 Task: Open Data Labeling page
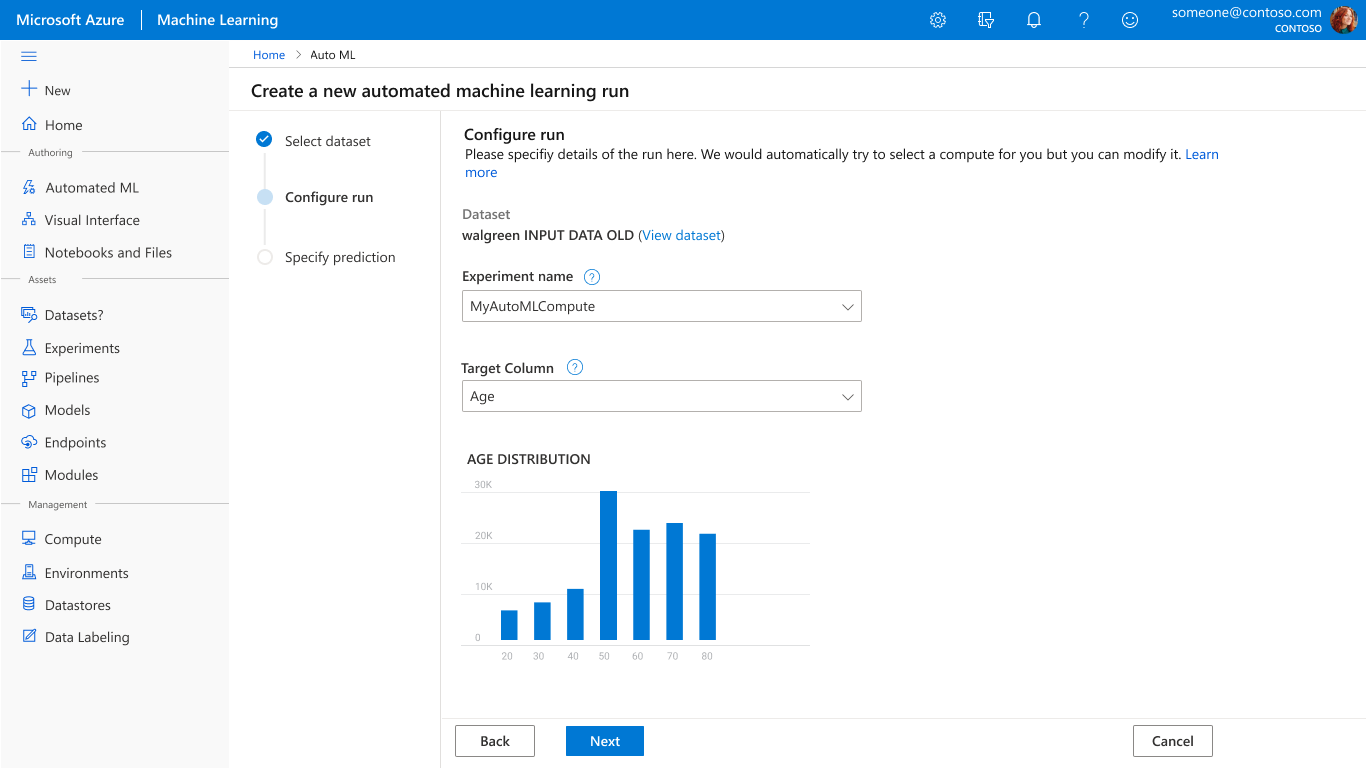tap(87, 637)
